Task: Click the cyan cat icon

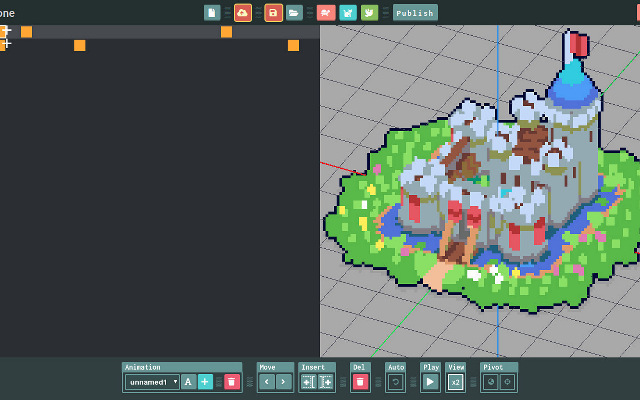Action: (348, 13)
